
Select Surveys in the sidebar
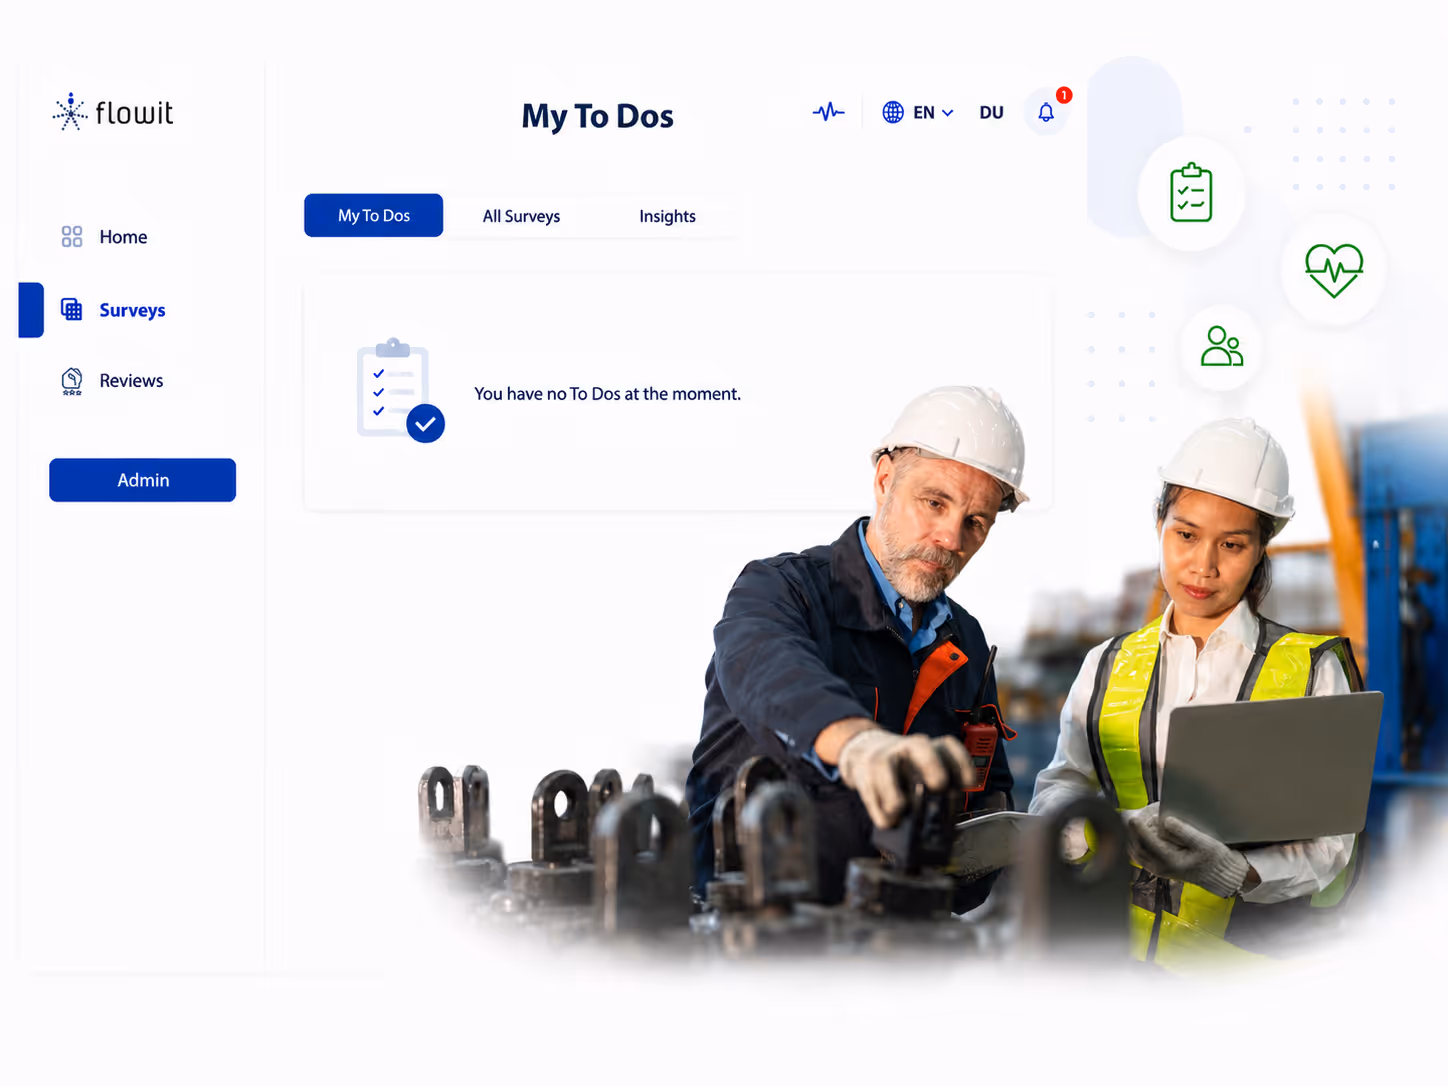click(x=131, y=310)
